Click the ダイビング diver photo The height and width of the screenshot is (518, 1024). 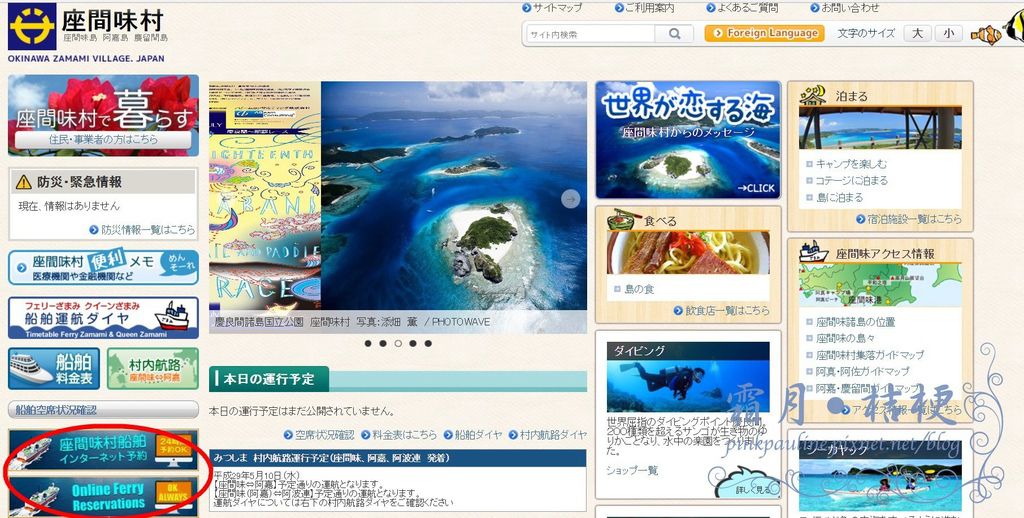tap(688, 385)
